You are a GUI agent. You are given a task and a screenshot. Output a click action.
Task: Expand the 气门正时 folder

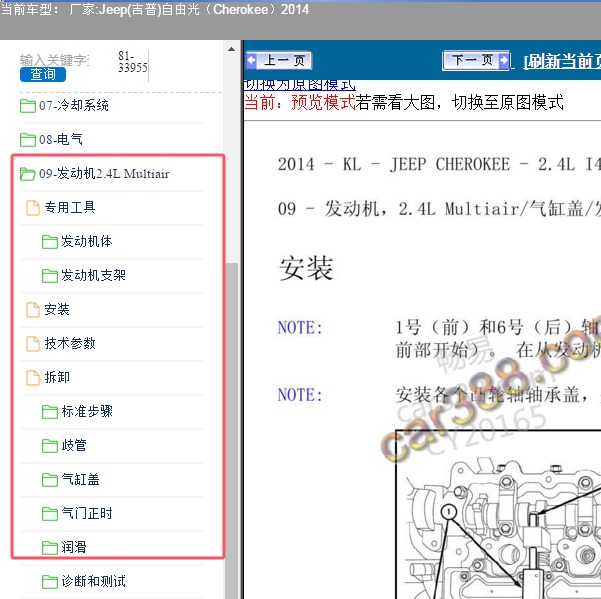87,514
